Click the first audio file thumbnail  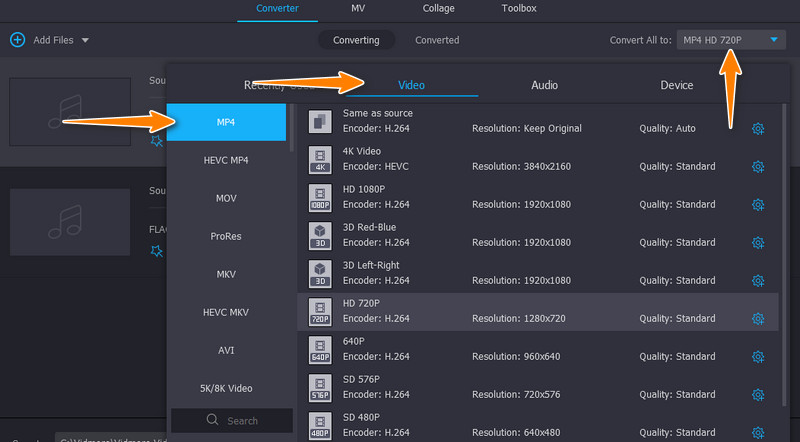pos(70,111)
